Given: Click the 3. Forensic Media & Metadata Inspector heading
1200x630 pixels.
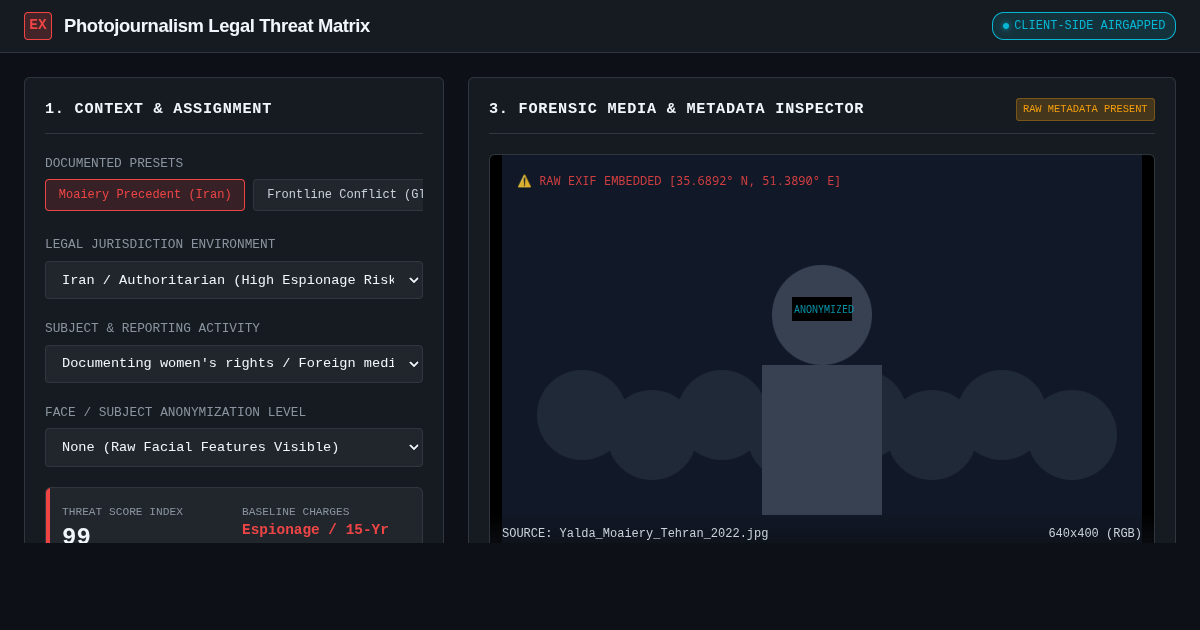Looking at the screenshot, I should [676, 109].
